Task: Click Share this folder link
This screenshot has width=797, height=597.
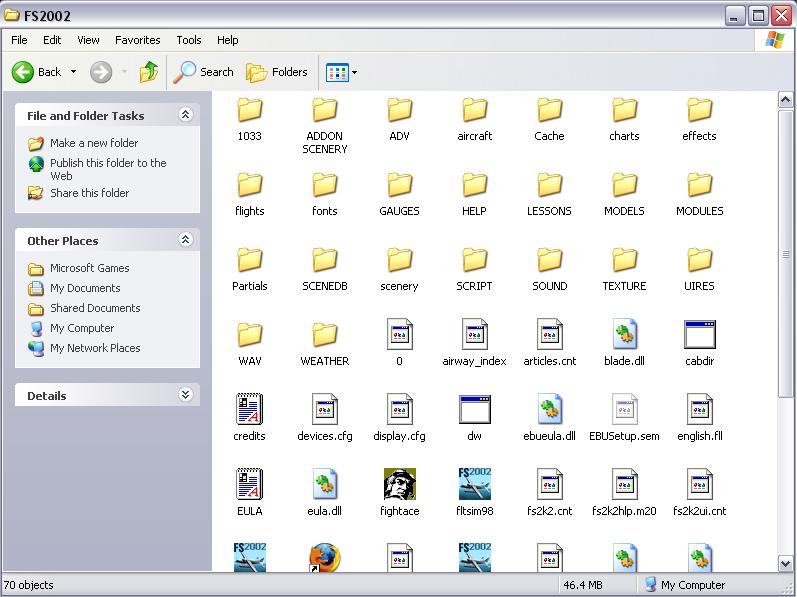Action: coord(89,193)
